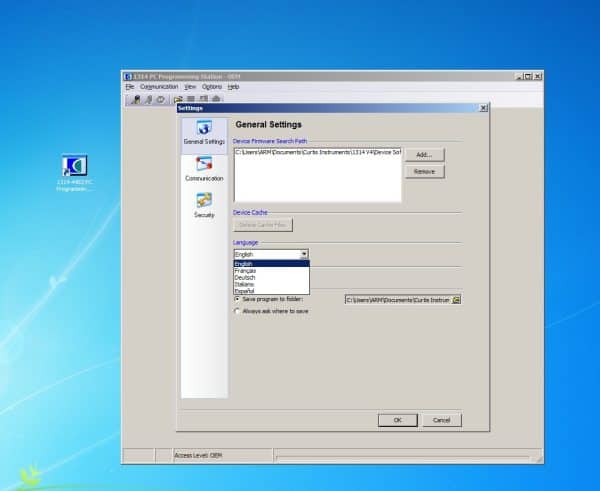The width and height of the screenshot is (600, 491).
Task: Select 'Always ask where to save' radio button
Action: point(237,311)
